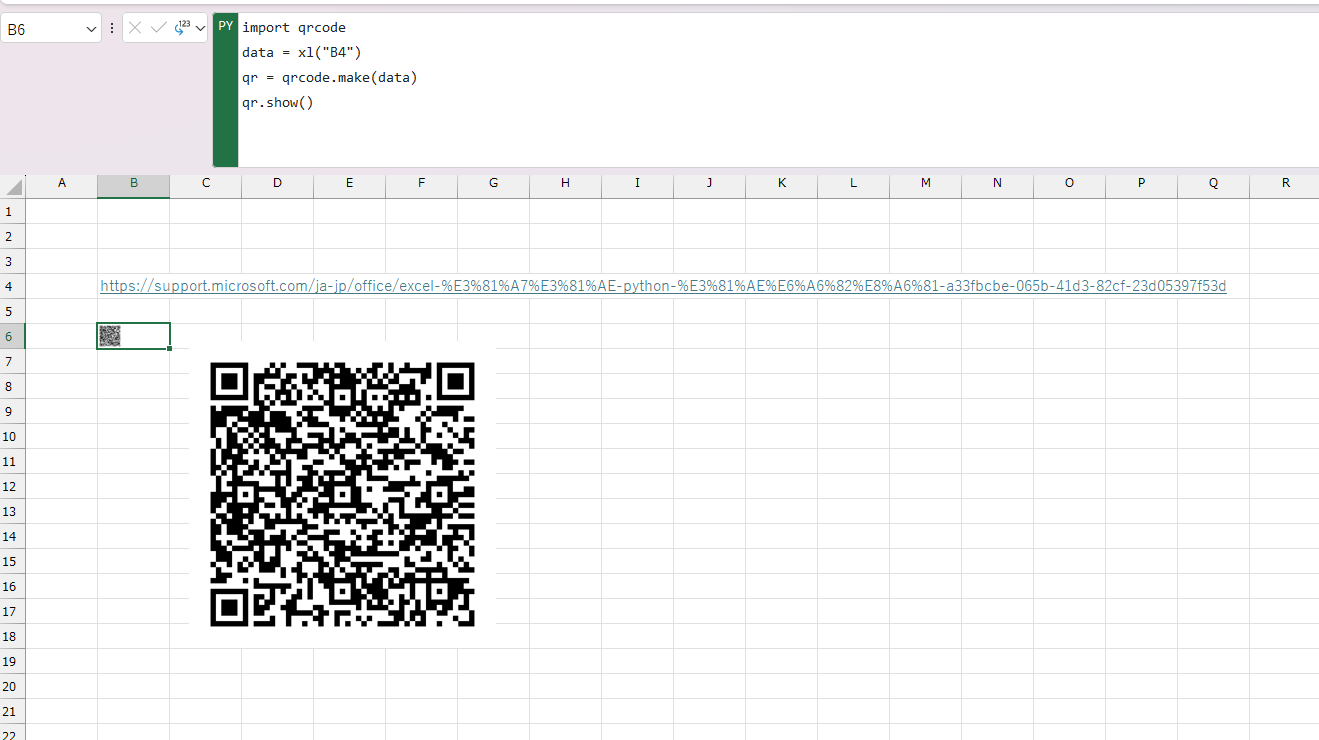Select the column K header
This screenshot has width=1319, height=740.
pos(781,184)
